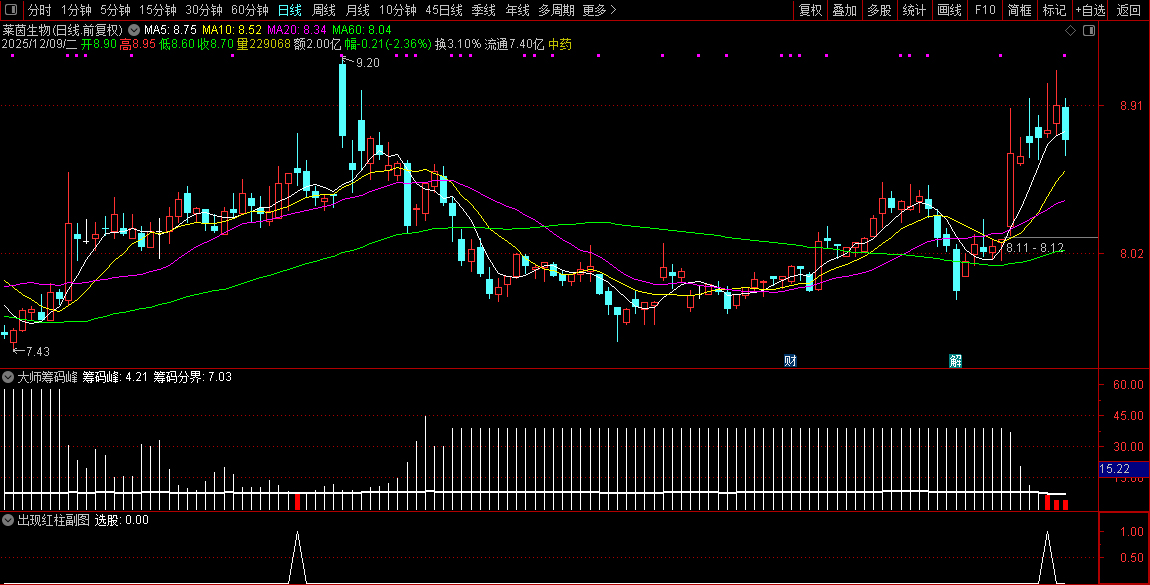Open the 标记 mark tool

(1054, 11)
